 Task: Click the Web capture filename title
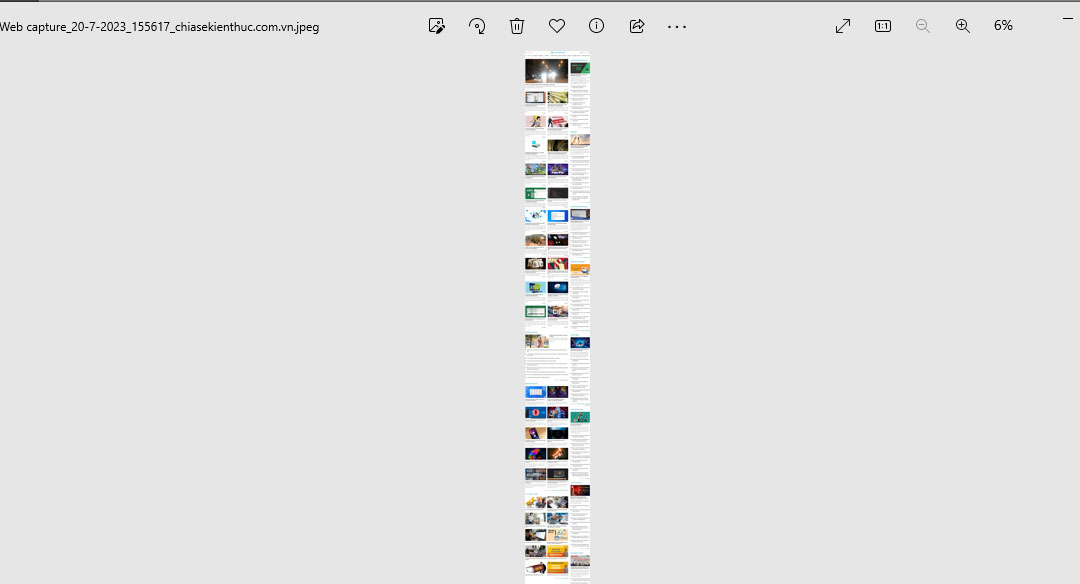click(160, 27)
